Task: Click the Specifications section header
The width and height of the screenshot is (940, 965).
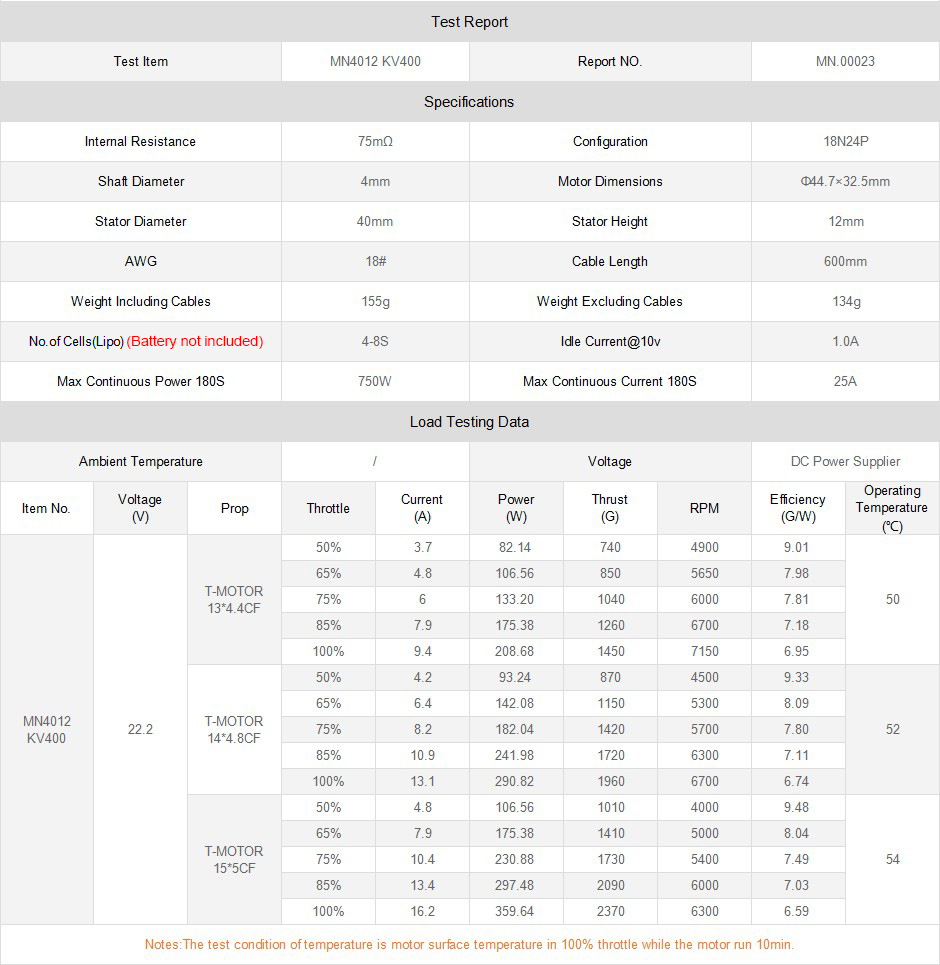Action: coord(469,102)
